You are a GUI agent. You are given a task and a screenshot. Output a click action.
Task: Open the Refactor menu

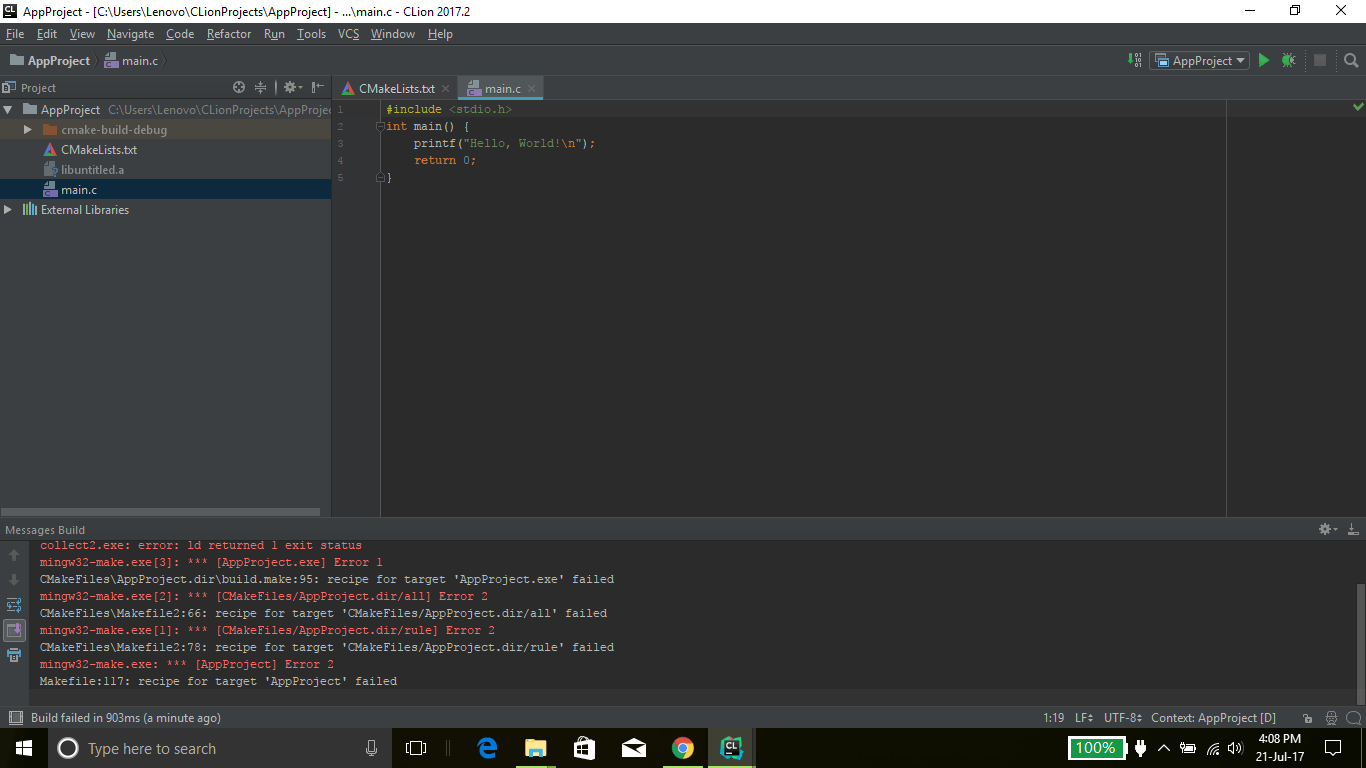(229, 34)
